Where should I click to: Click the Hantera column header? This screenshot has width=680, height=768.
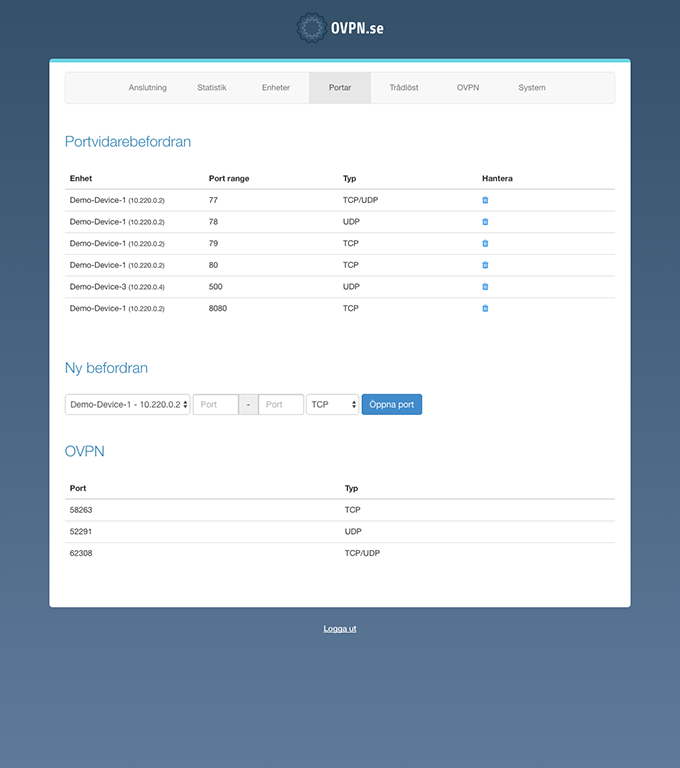tap(497, 178)
